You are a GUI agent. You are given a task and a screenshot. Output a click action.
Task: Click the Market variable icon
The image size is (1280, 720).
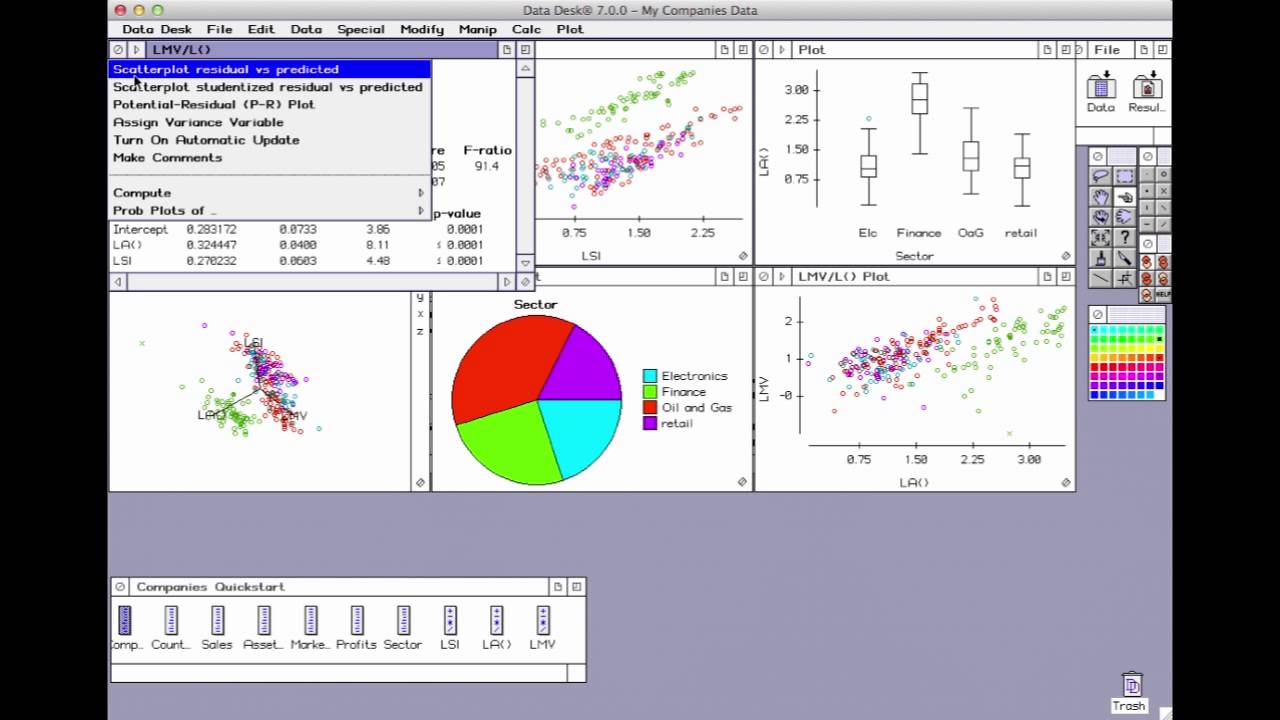[310, 620]
